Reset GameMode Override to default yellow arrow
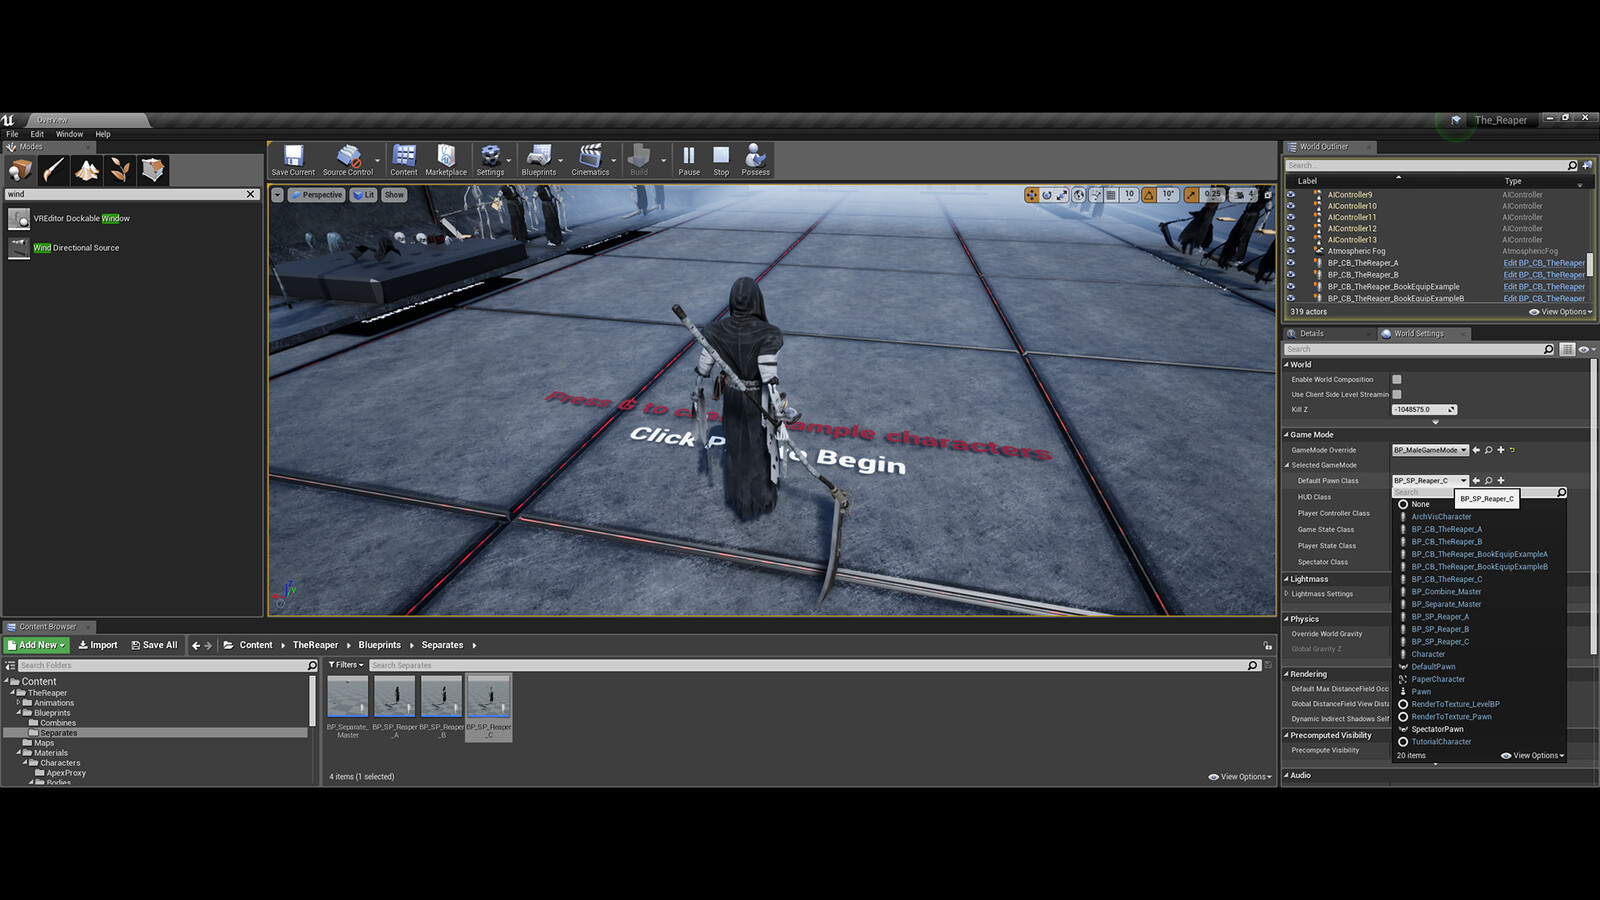Screen dimensions: 1600x900 pyautogui.click(x=1512, y=450)
